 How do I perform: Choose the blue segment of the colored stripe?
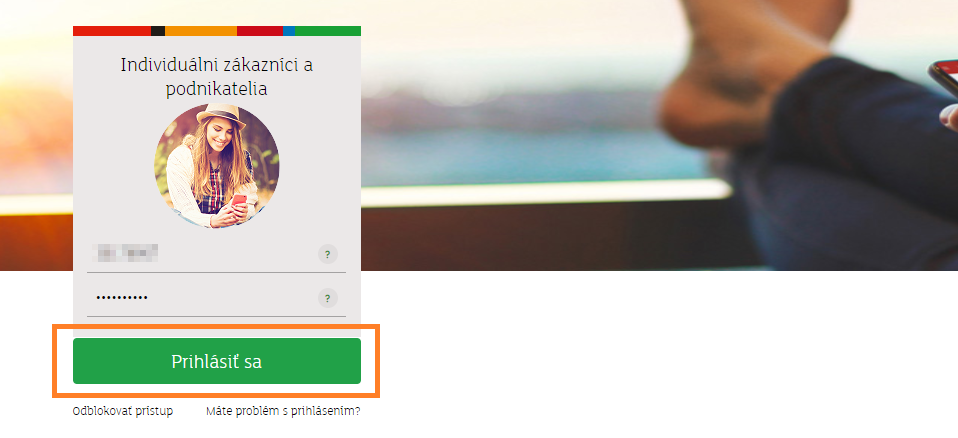tap(289, 31)
